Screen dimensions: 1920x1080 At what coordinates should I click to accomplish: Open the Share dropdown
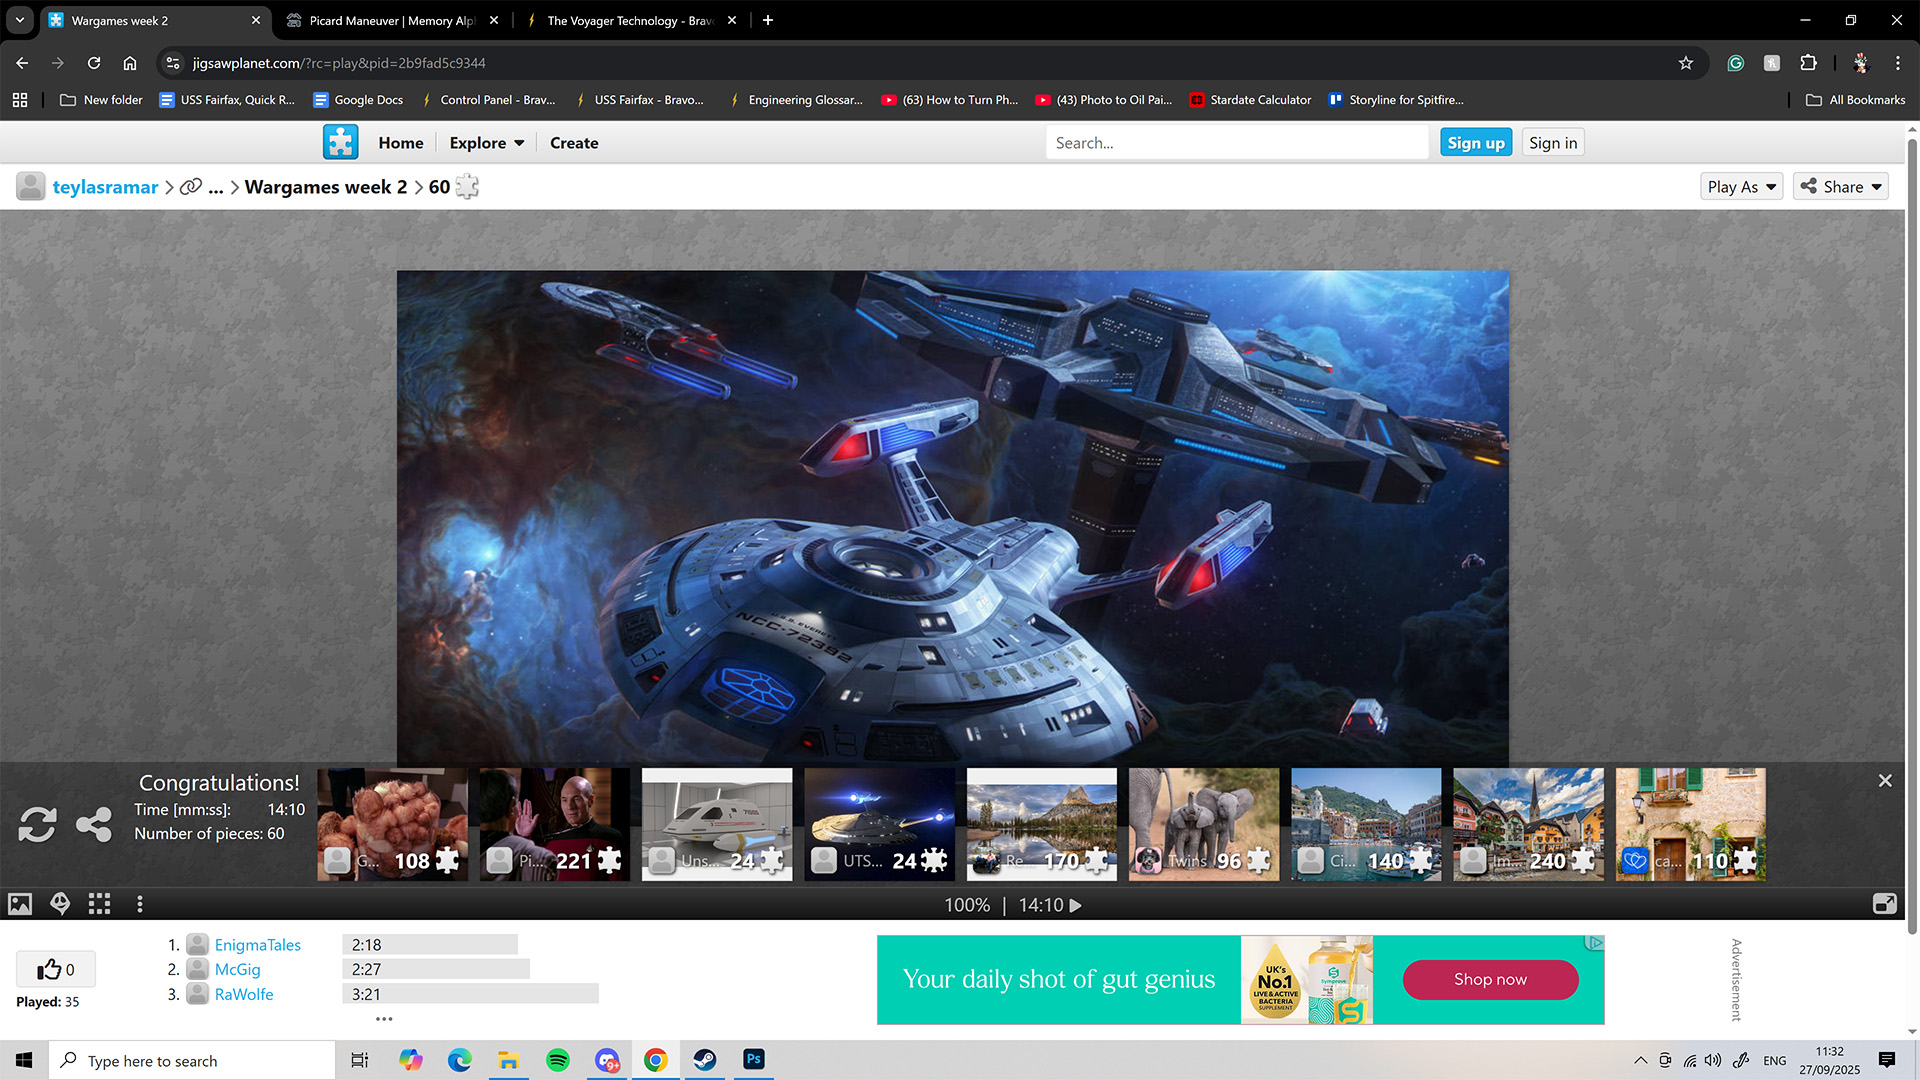(x=1841, y=187)
